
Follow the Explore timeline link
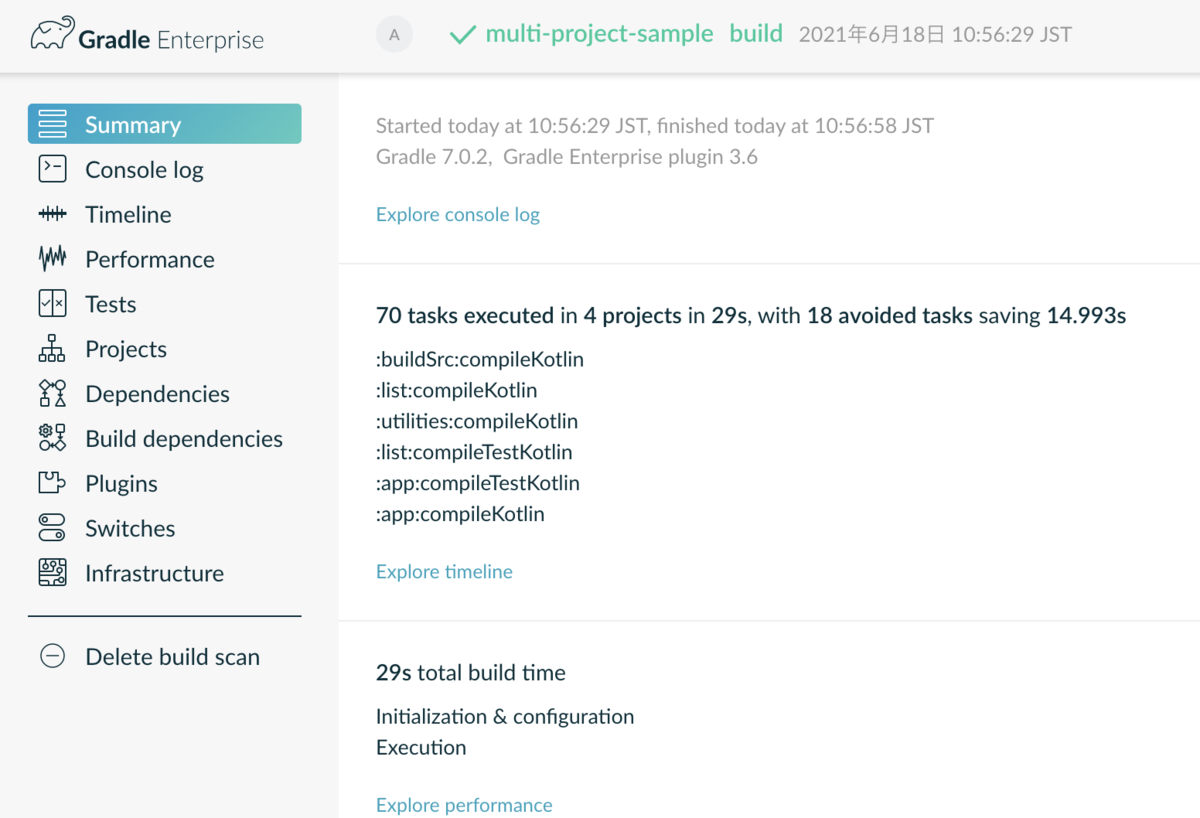(444, 571)
